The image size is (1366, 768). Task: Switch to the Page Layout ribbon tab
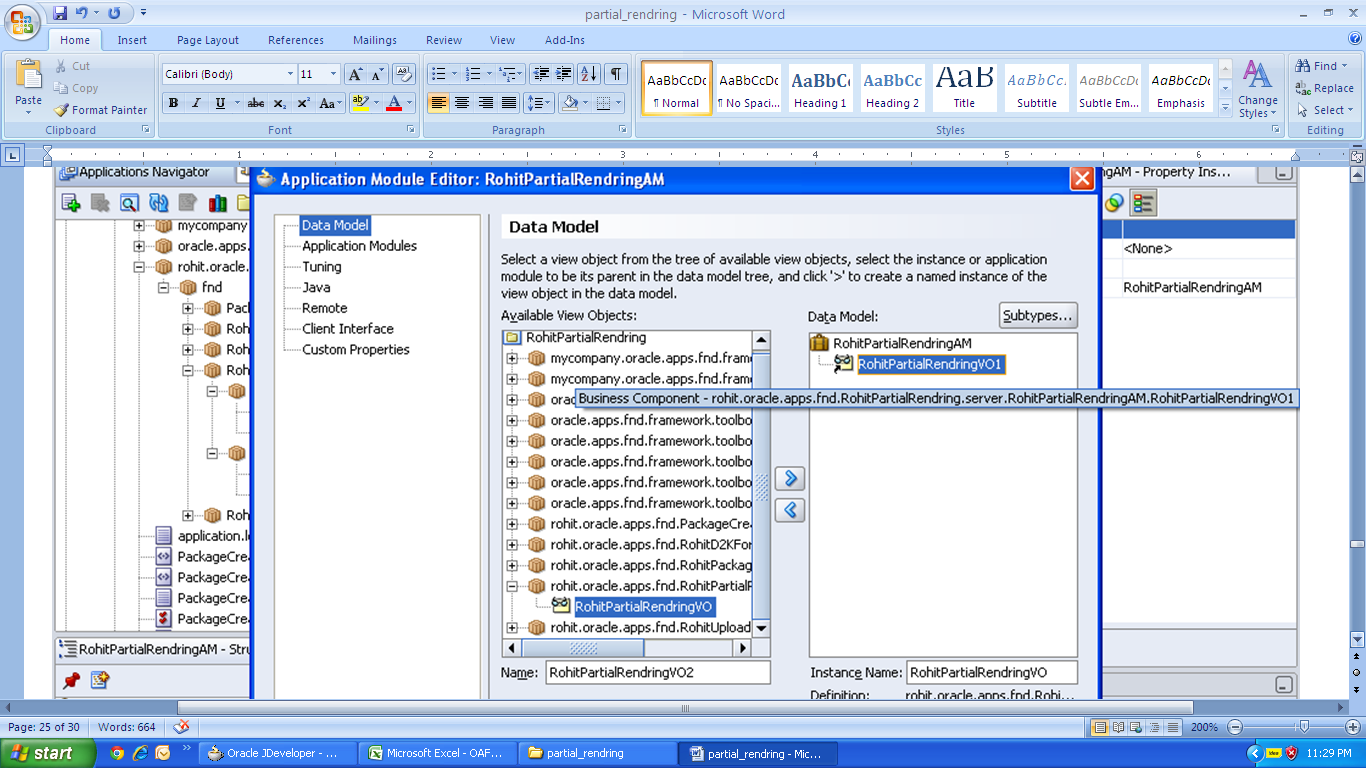tap(207, 39)
